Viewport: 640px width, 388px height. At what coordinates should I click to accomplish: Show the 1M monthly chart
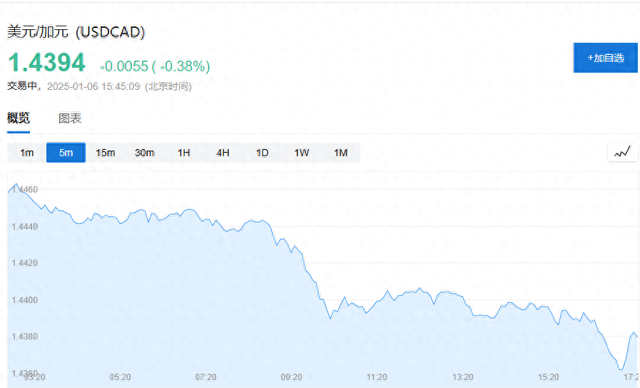340,153
